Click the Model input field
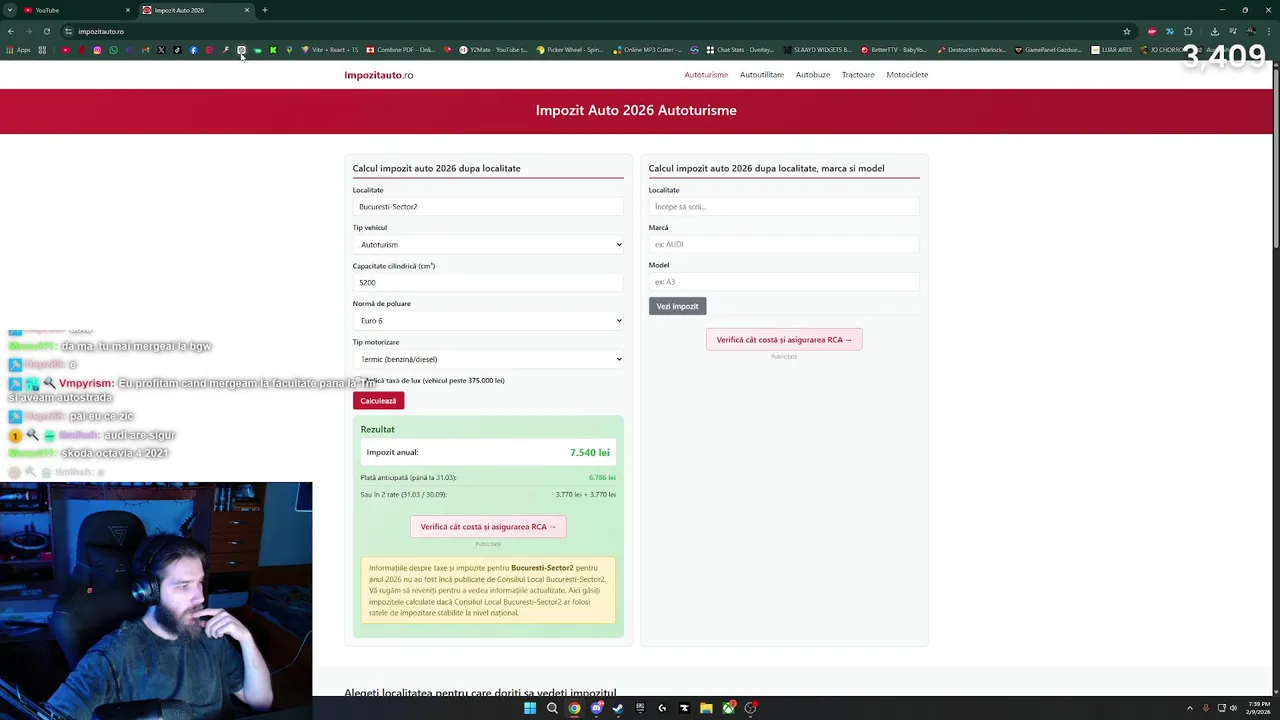 click(784, 282)
